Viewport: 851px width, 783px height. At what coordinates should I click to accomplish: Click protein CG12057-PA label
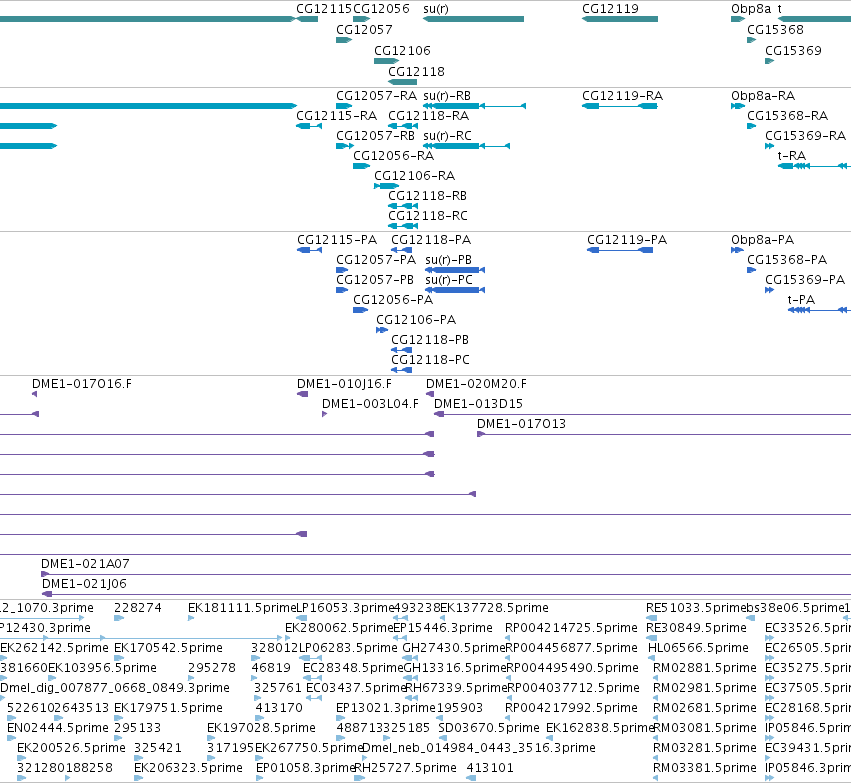point(376,260)
